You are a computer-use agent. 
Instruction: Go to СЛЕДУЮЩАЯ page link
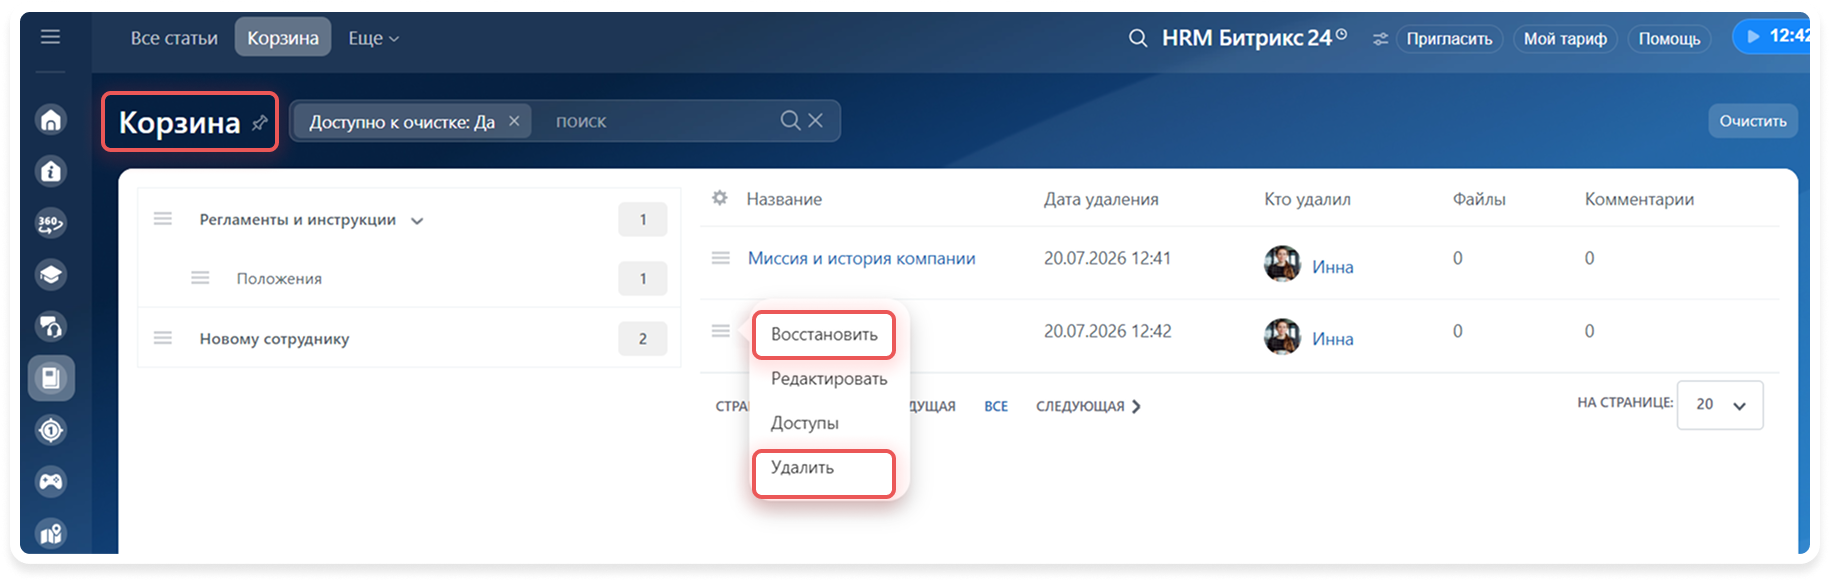click(1088, 406)
